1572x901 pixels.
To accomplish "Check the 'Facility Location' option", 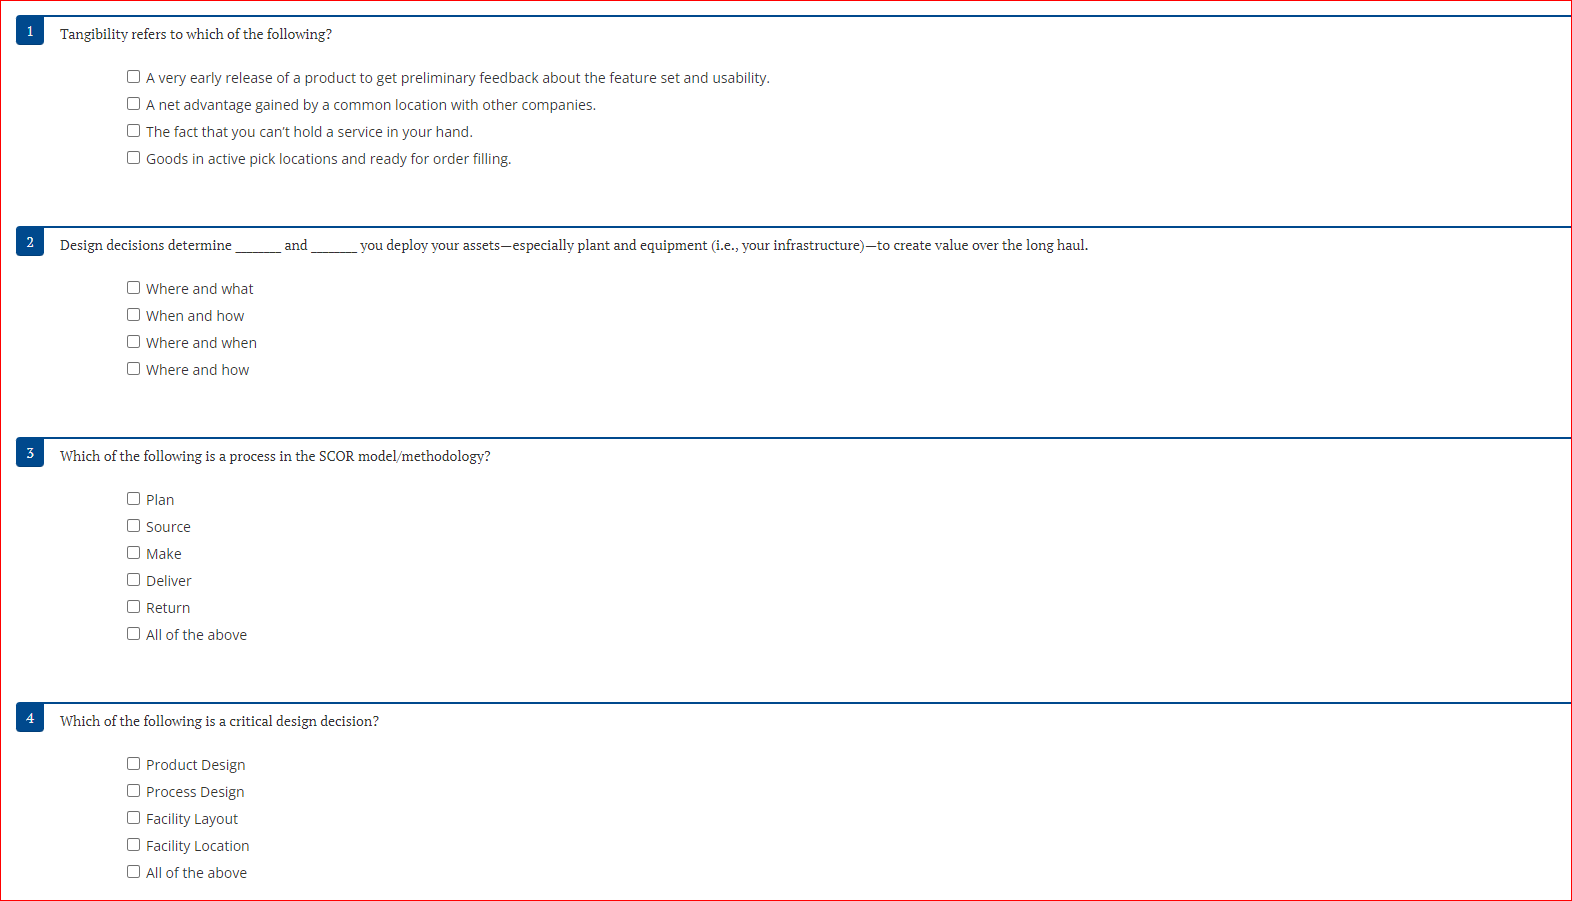I will (x=133, y=845).
